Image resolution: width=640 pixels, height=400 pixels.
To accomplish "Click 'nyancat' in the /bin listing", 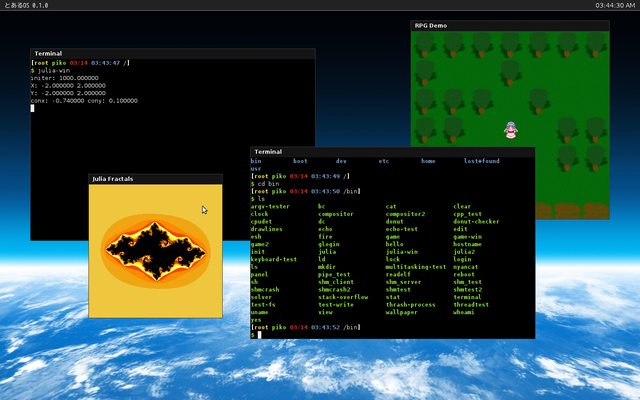I will pos(466,267).
